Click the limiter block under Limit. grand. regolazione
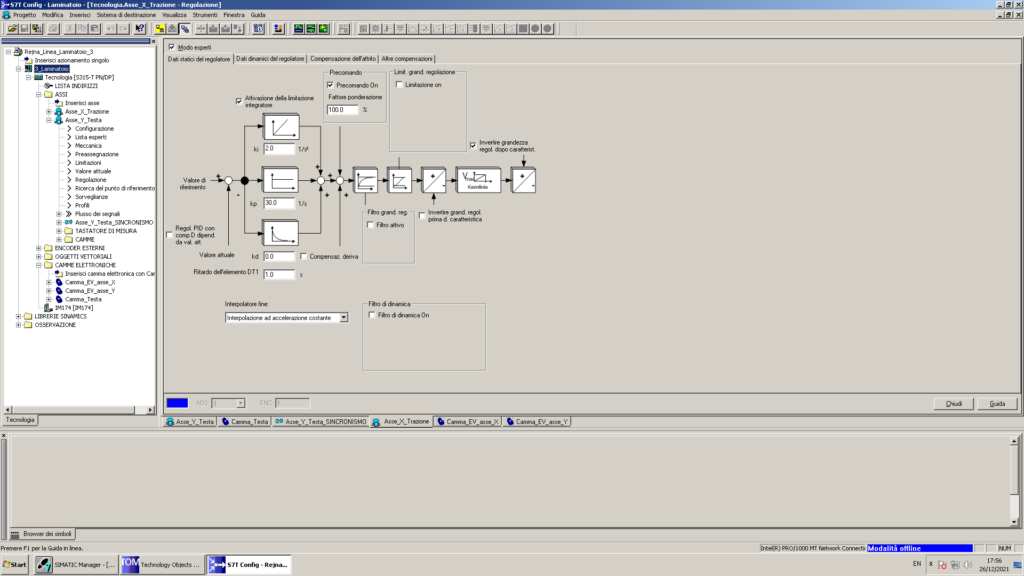Viewport: 1024px width, 576px height. click(x=399, y=180)
